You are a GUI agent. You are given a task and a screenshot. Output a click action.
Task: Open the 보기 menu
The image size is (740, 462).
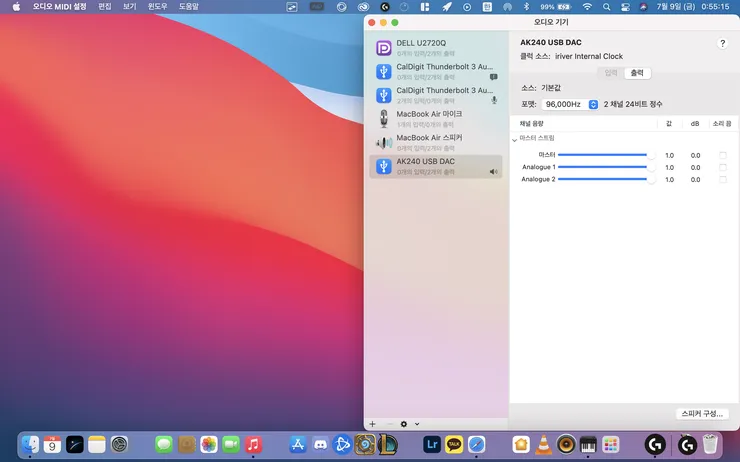coord(130,7)
